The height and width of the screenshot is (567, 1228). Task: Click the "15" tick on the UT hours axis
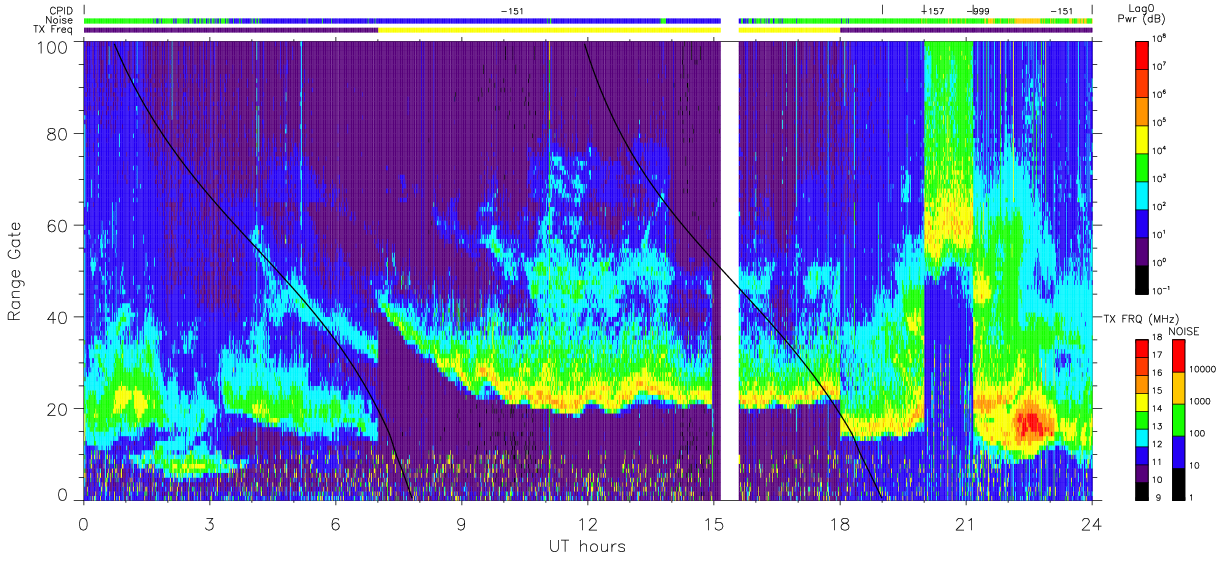714,523
